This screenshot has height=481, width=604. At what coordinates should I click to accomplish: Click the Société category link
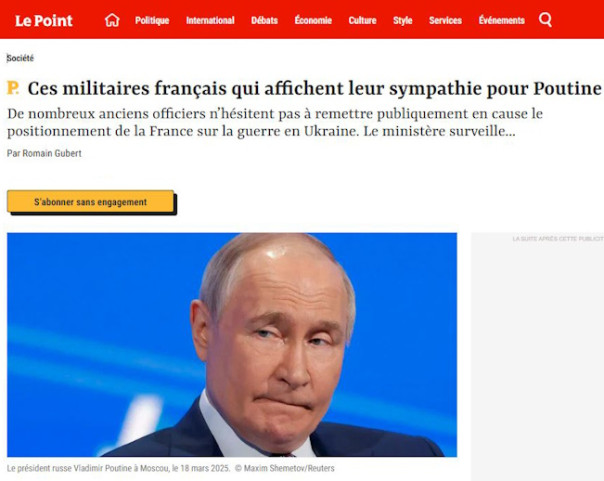click(x=20, y=58)
